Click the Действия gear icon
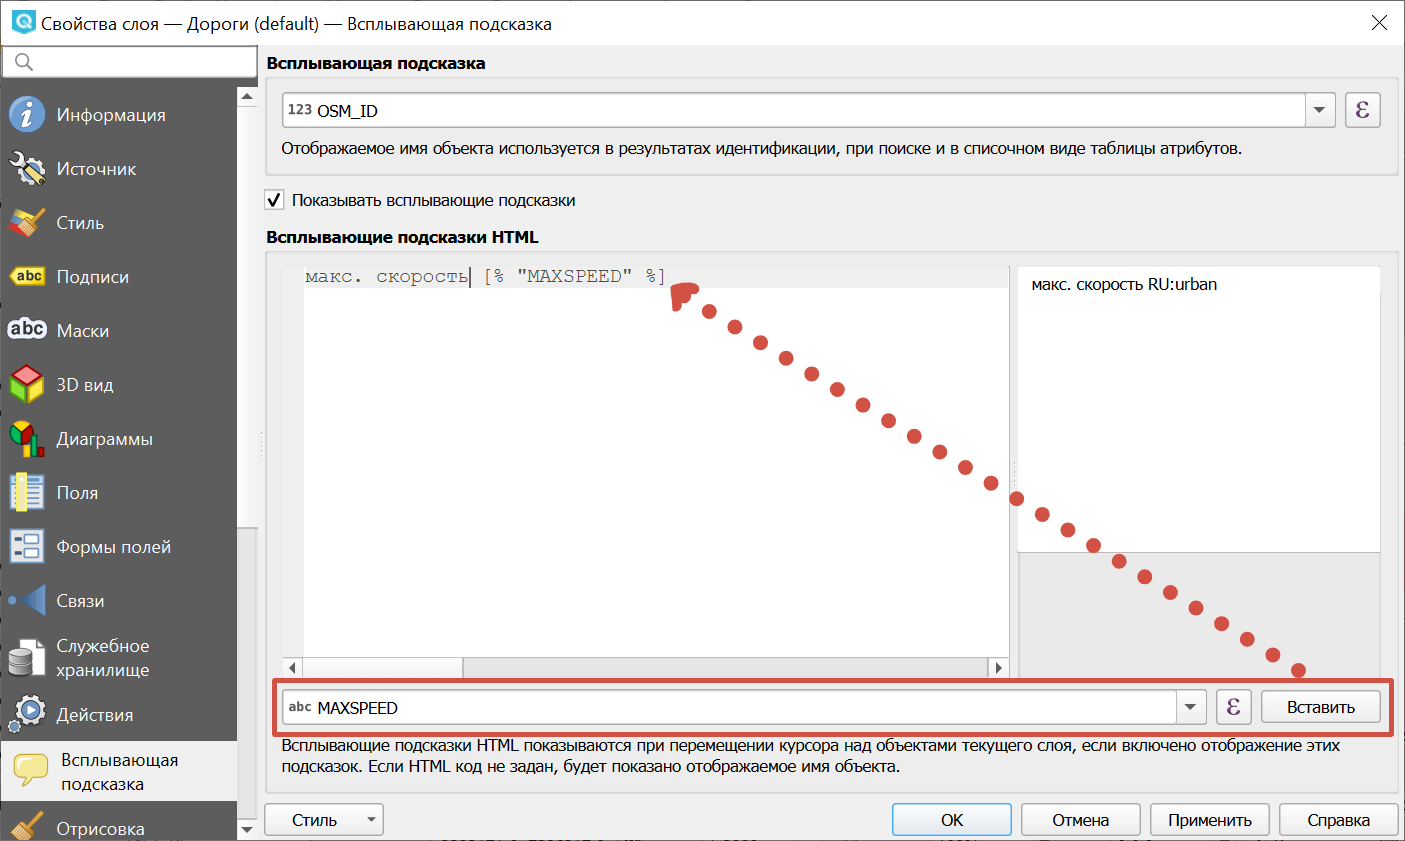1405x841 pixels. click(x=27, y=712)
